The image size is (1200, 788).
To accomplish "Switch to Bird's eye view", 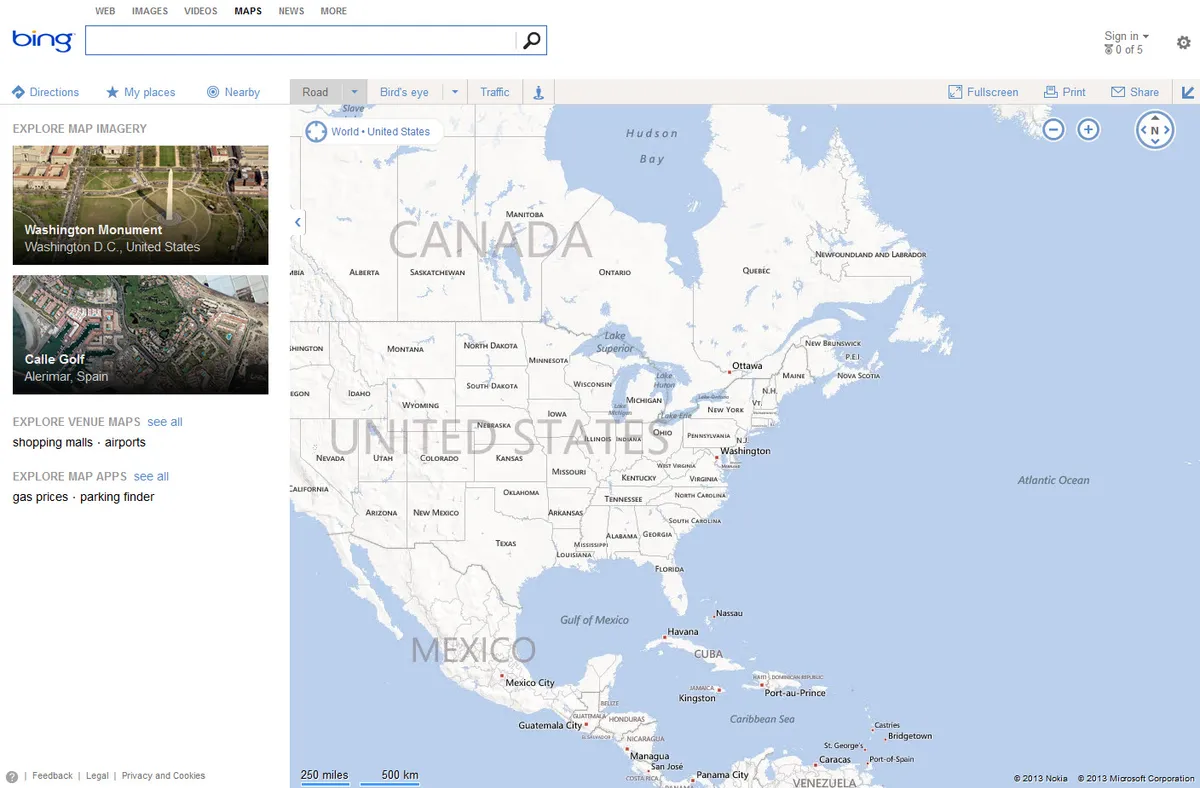I will point(403,91).
